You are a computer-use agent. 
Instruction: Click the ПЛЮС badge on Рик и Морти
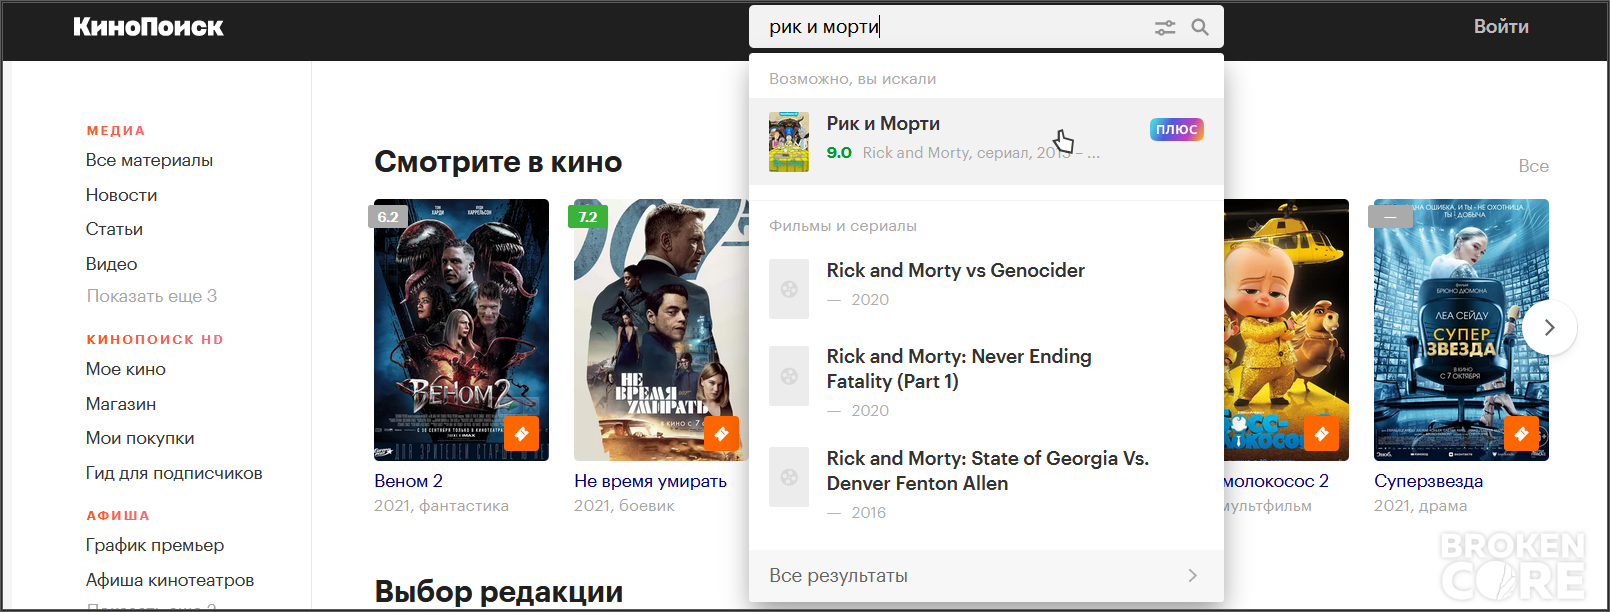coord(1177,129)
